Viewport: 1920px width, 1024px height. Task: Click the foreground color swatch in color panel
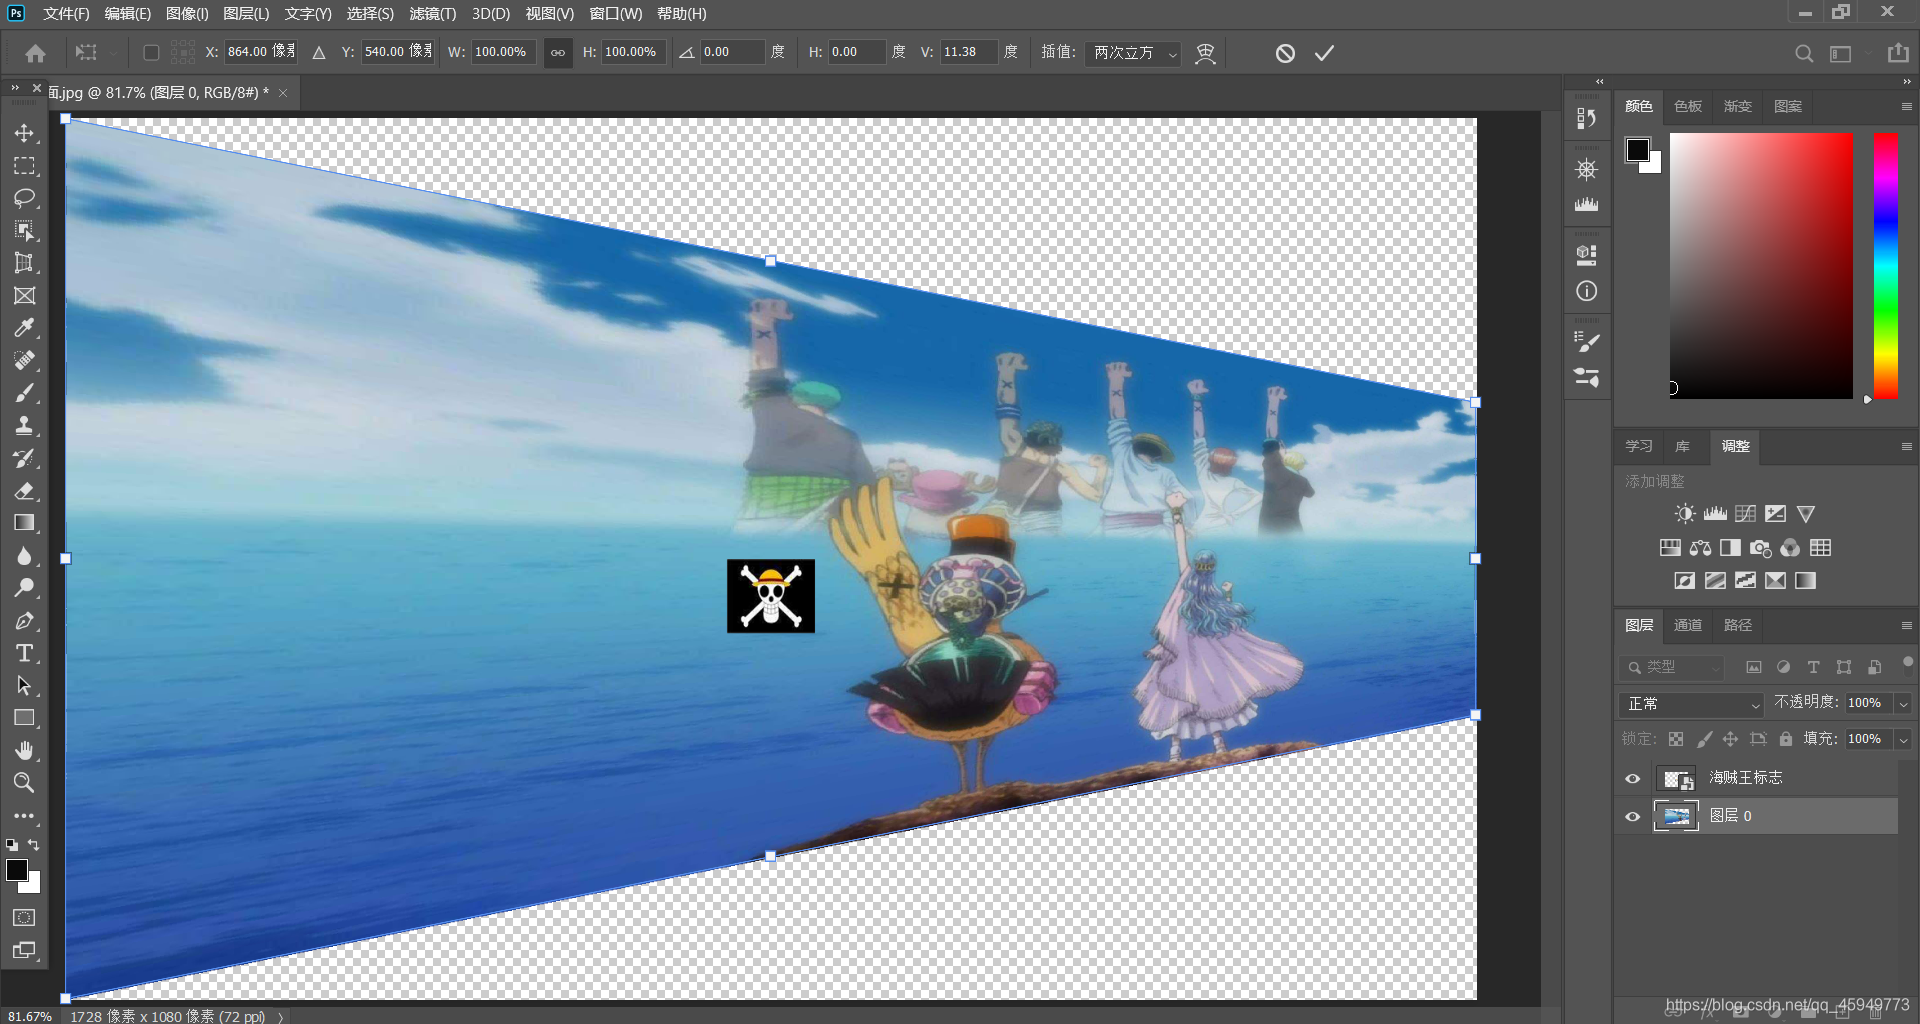[1637, 150]
